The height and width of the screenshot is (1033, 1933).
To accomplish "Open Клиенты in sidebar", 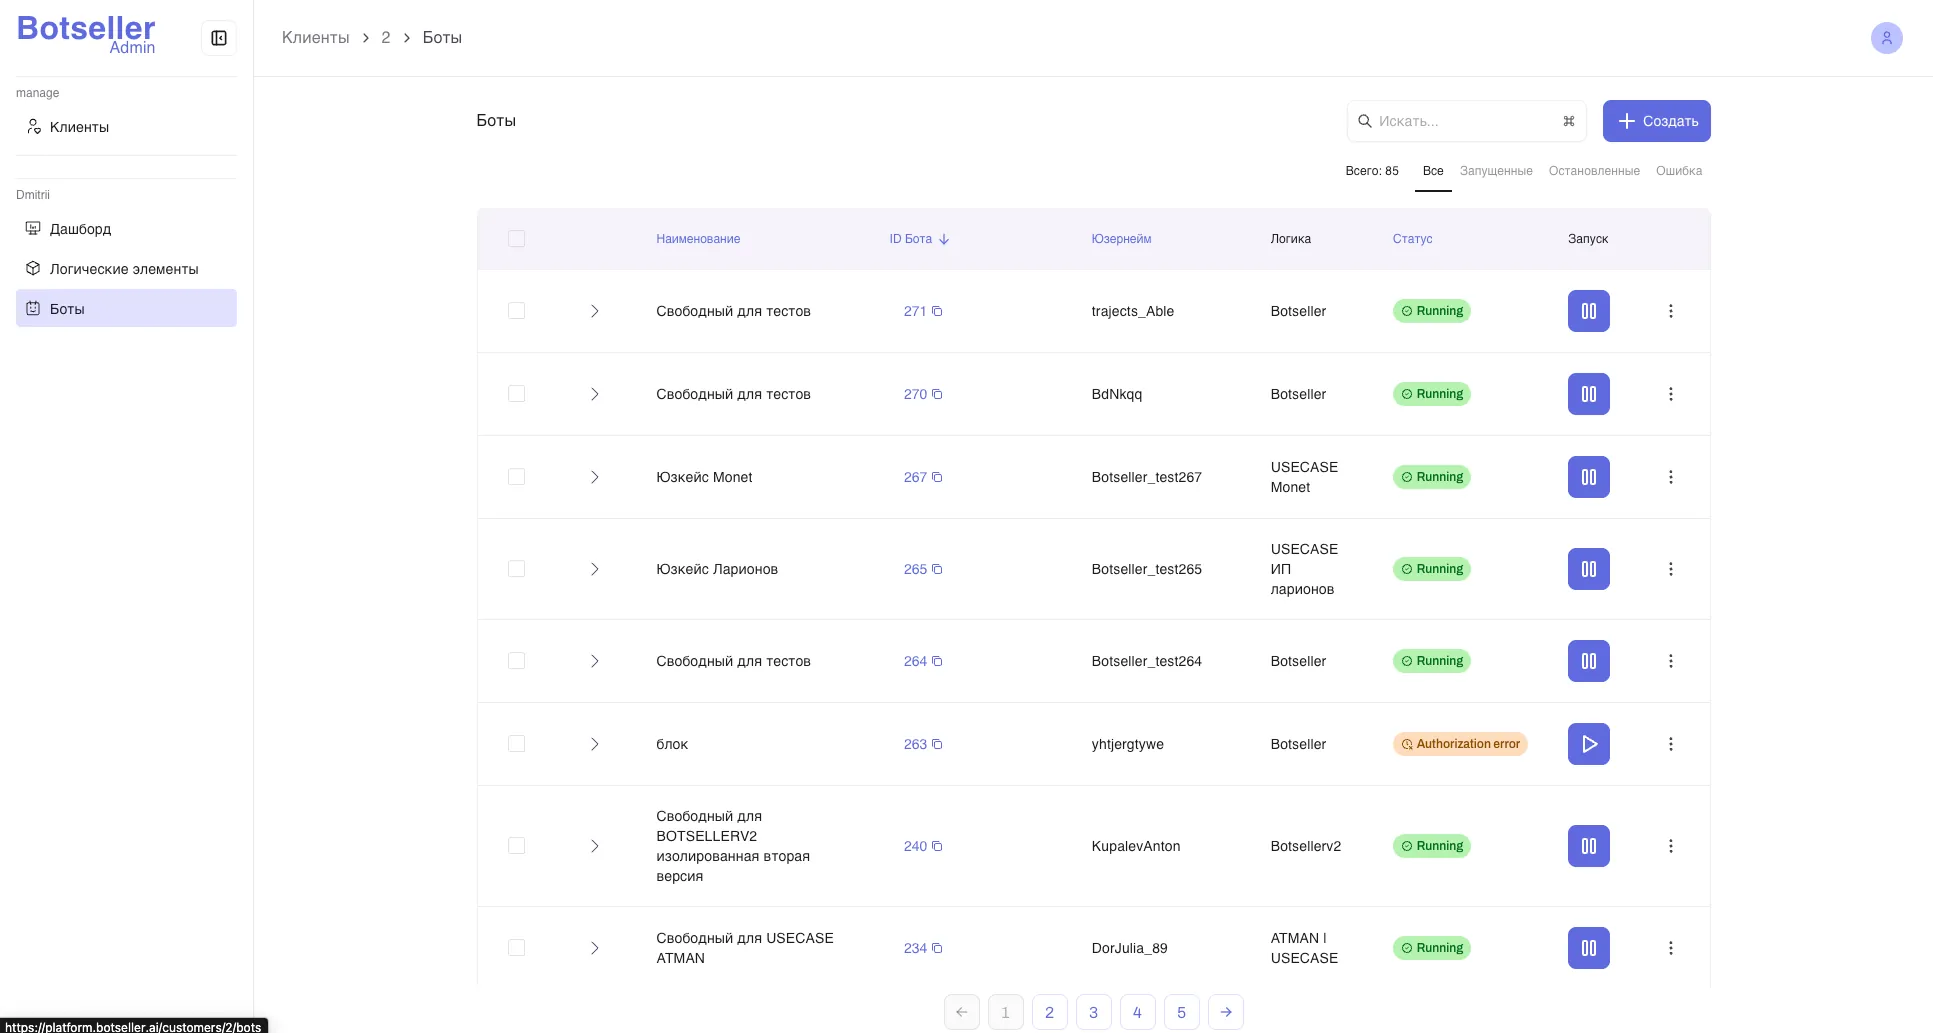I will [126, 127].
